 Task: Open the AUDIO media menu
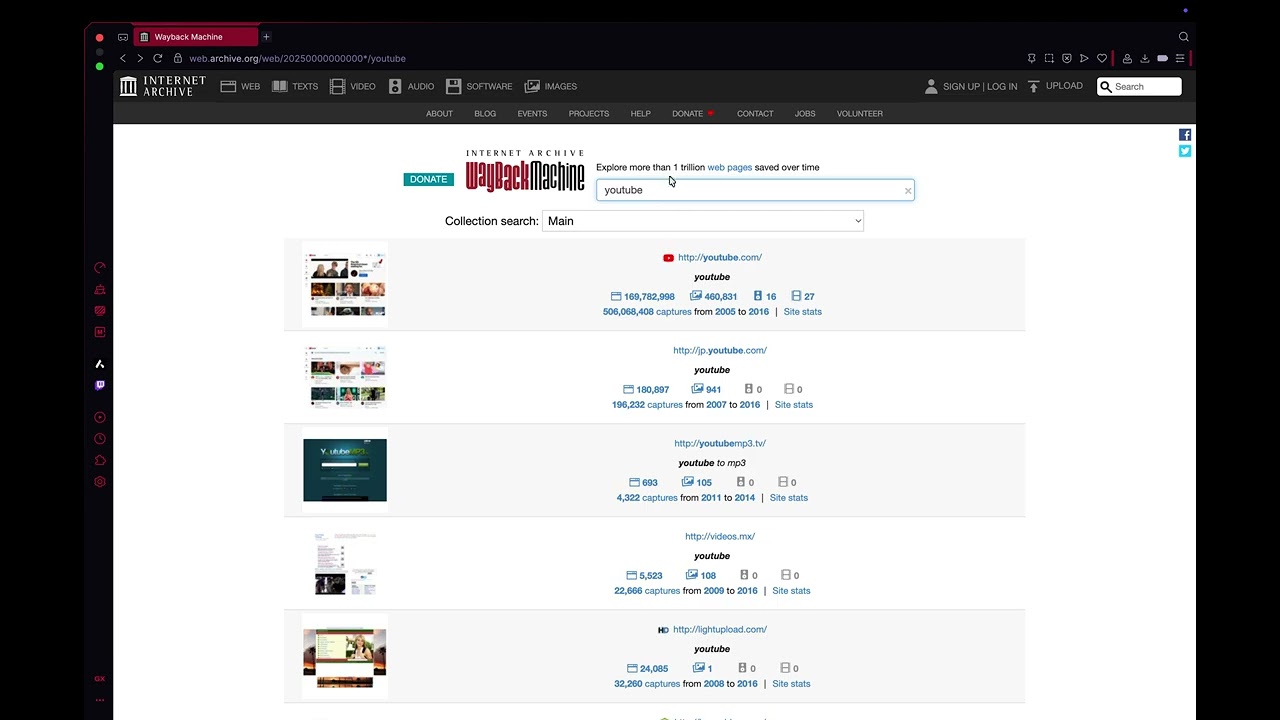point(411,86)
